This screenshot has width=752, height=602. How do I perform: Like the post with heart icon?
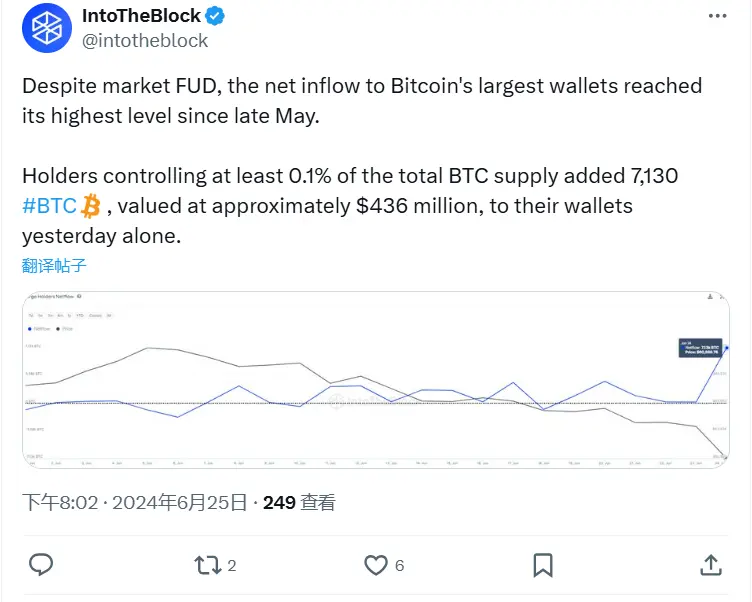[x=375, y=565]
